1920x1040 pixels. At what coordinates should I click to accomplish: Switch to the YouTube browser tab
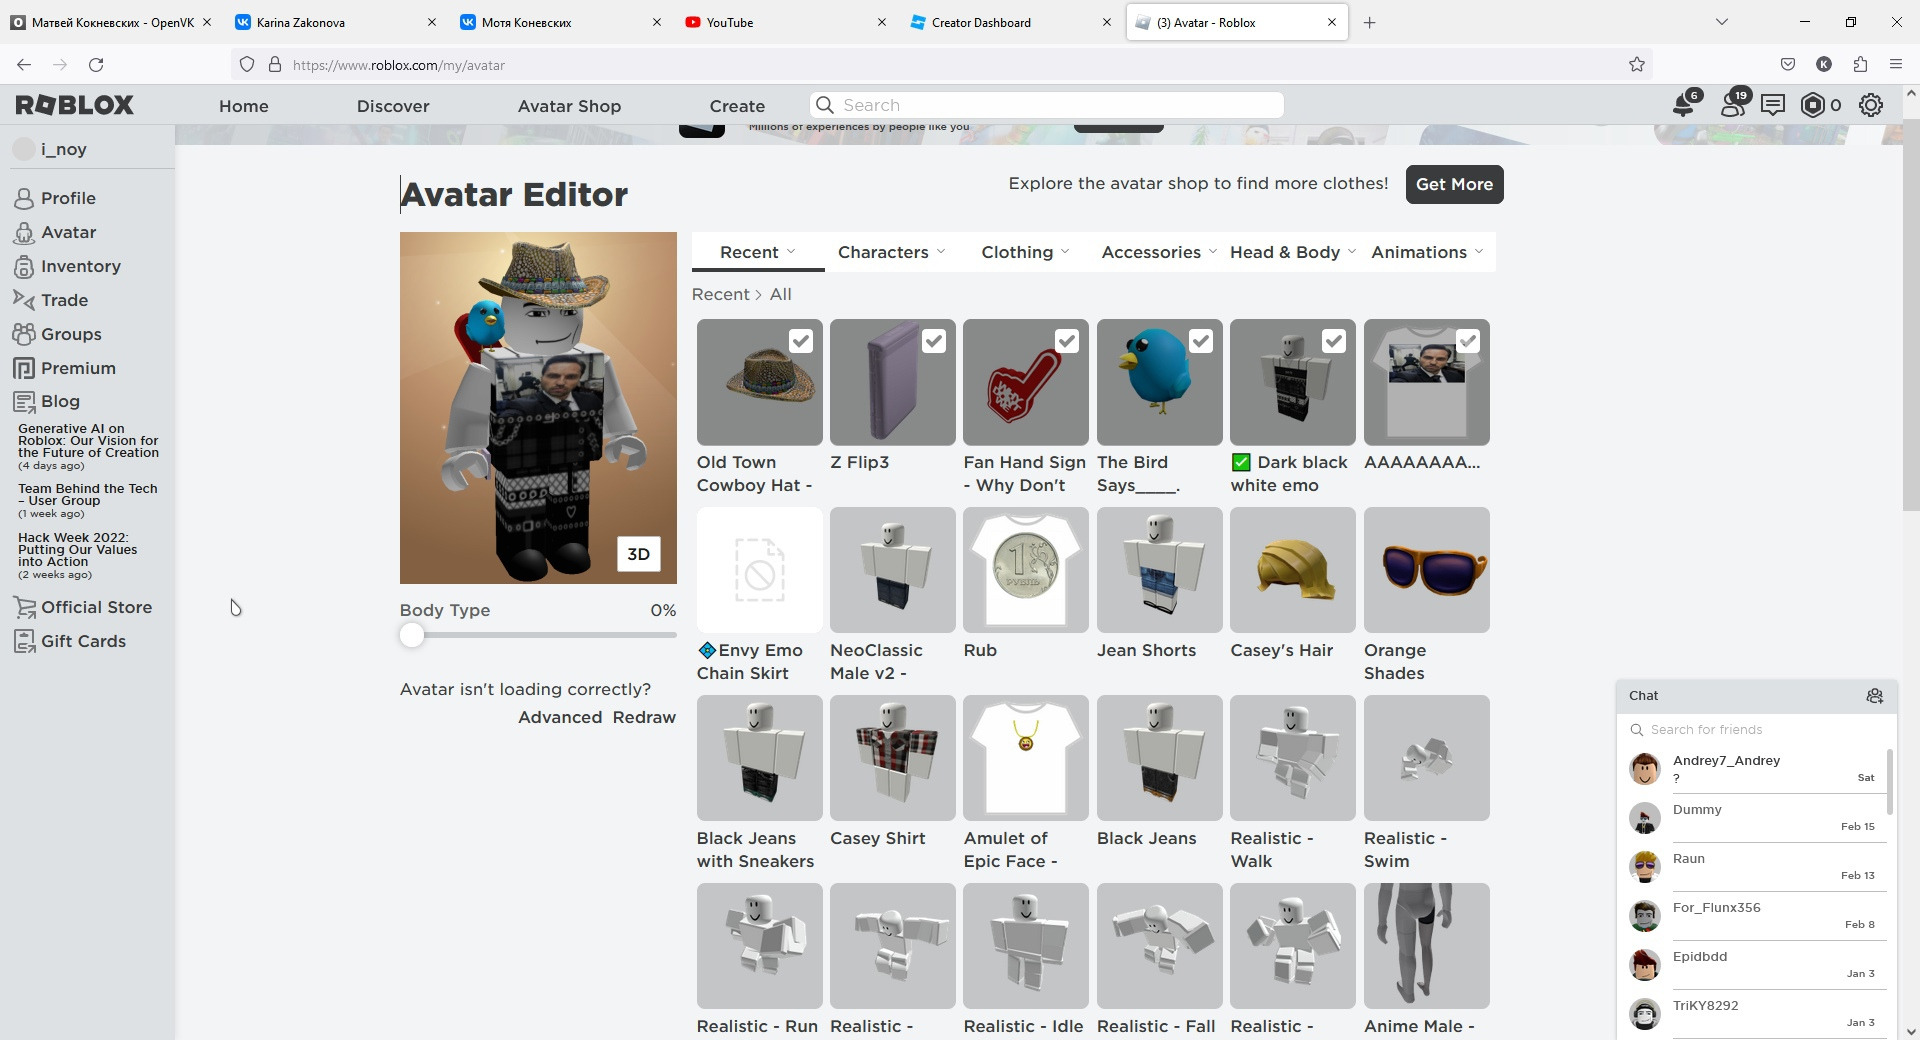click(x=786, y=22)
